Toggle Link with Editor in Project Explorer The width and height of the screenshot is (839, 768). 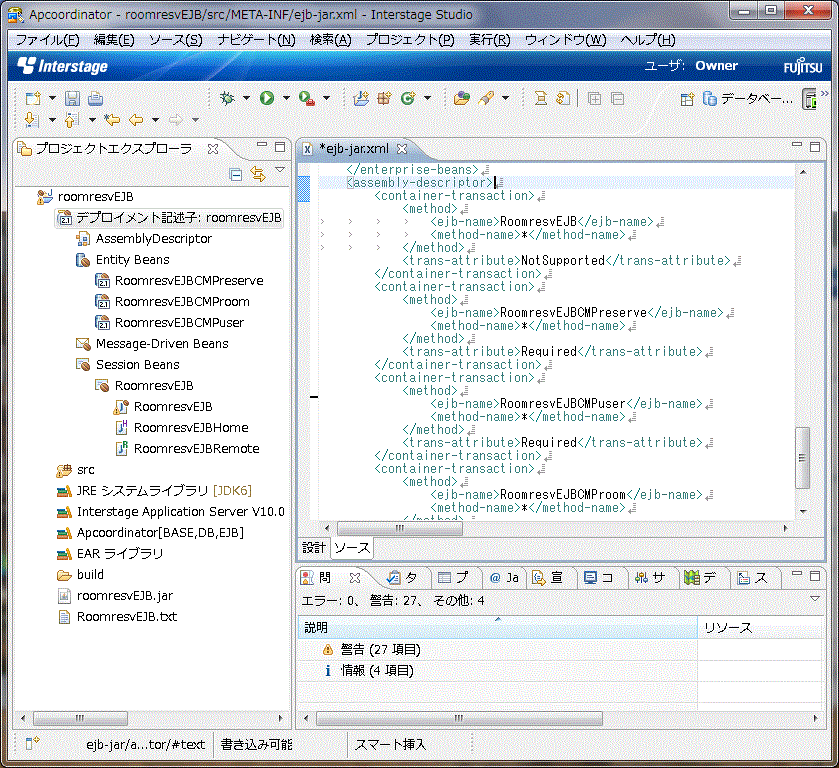tap(258, 174)
